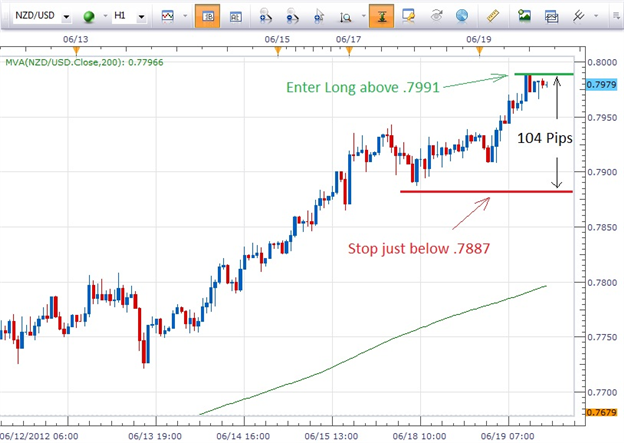Viewport: 624px width, 443px height.
Task: Click the 0.7750 price axis label
Action: (x=602, y=337)
